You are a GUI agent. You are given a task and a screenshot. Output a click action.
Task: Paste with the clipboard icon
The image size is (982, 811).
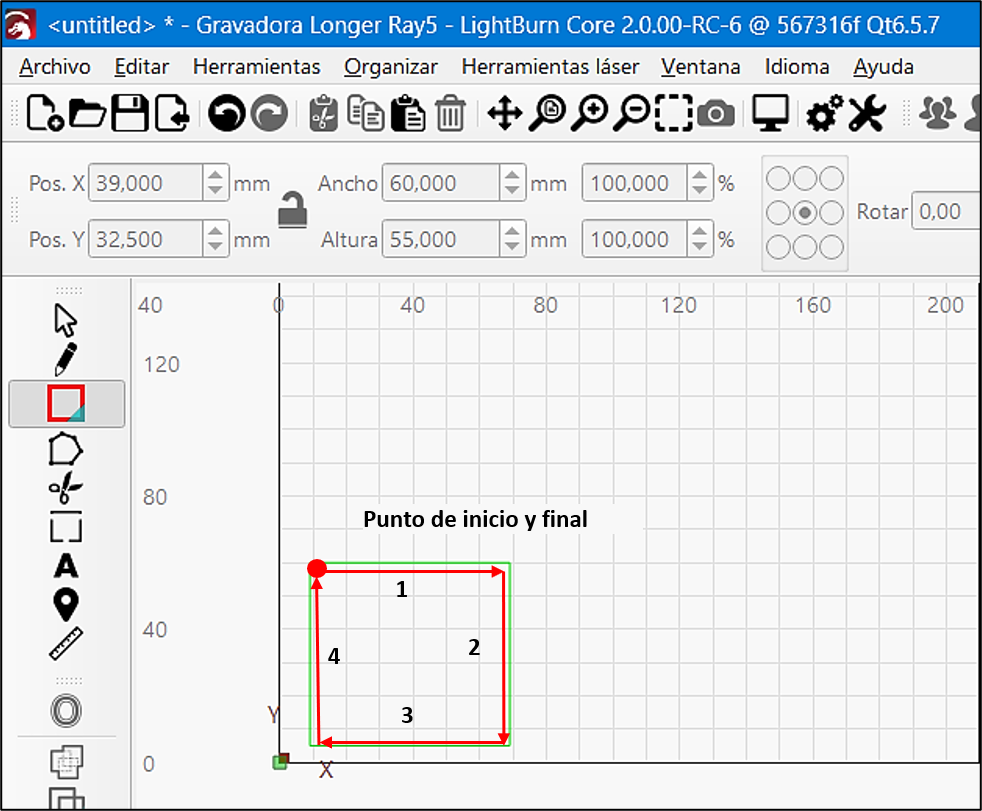coord(408,113)
